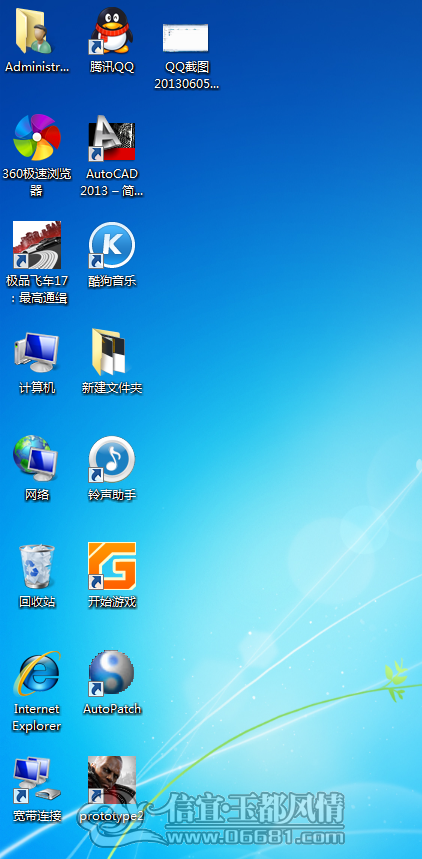The height and width of the screenshot is (859, 422).
Task: Click the "Administr..." label text
Action: tap(37, 67)
